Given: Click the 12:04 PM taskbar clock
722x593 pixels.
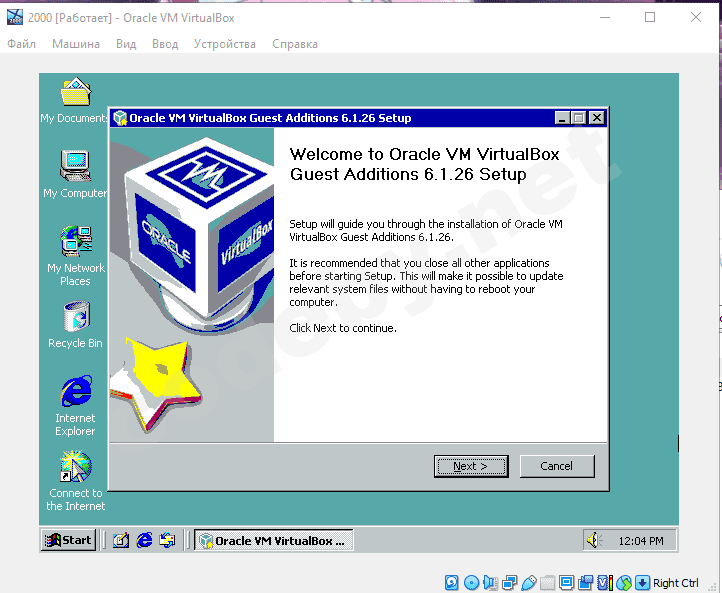Looking at the screenshot, I should click(641, 541).
